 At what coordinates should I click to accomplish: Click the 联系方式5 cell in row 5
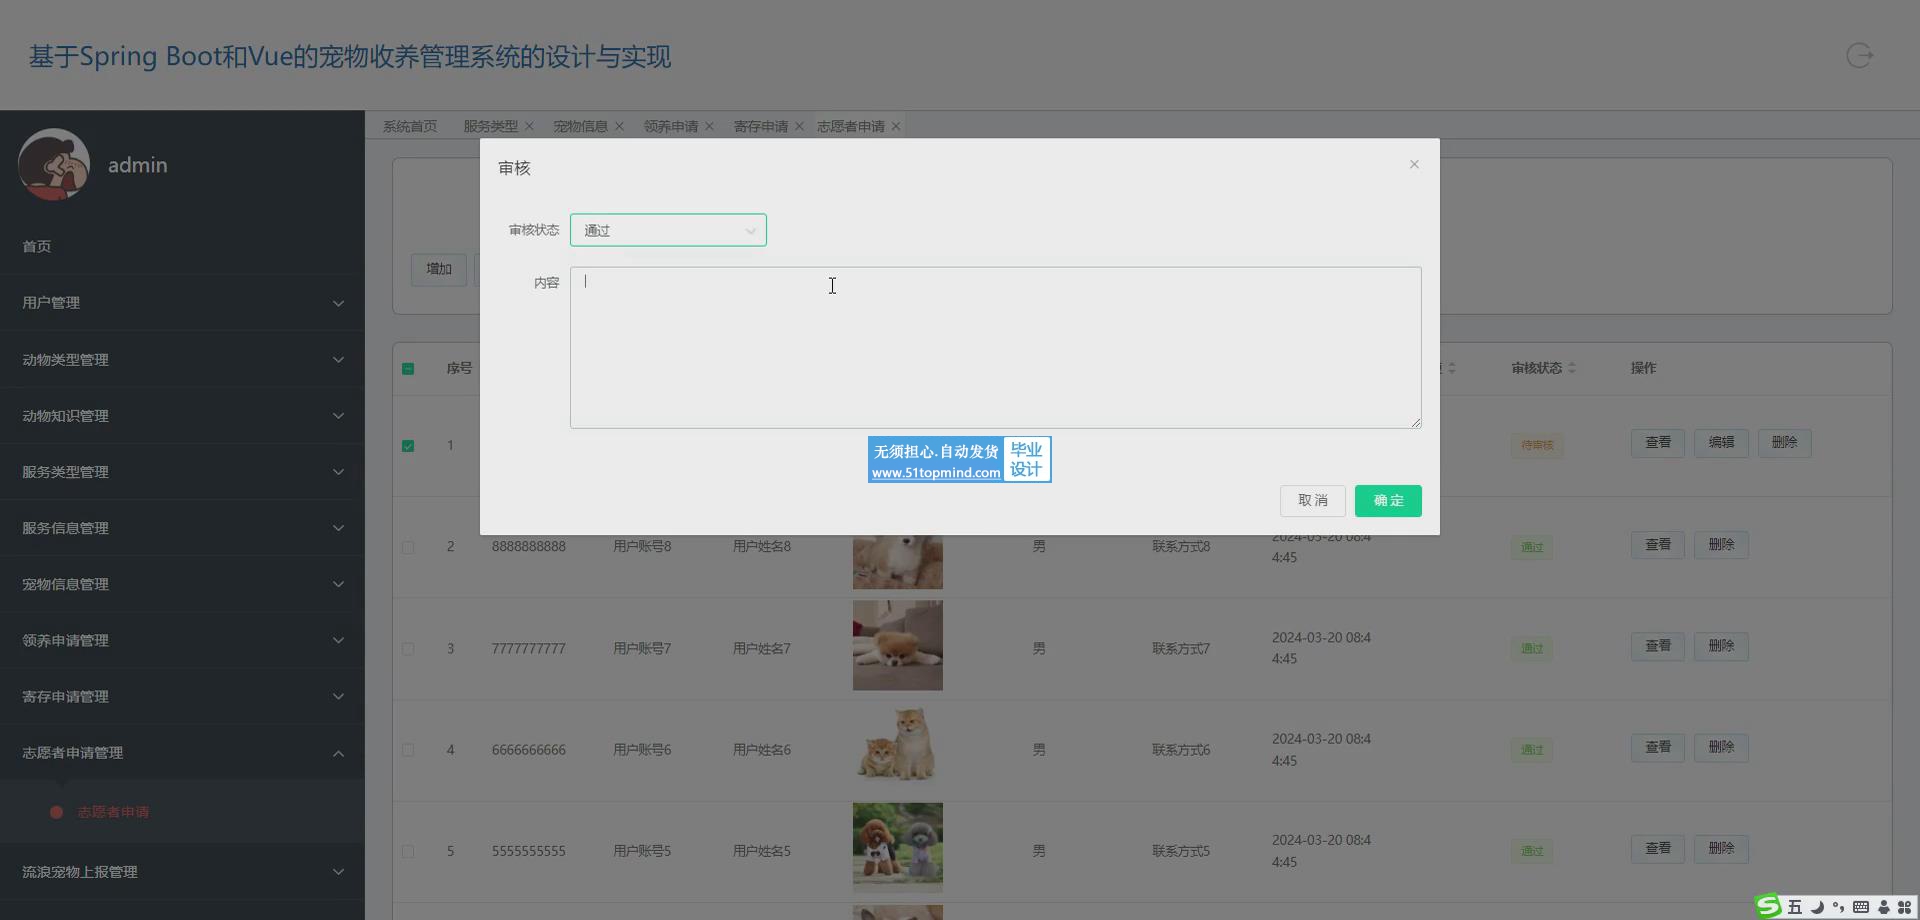tap(1181, 852)
